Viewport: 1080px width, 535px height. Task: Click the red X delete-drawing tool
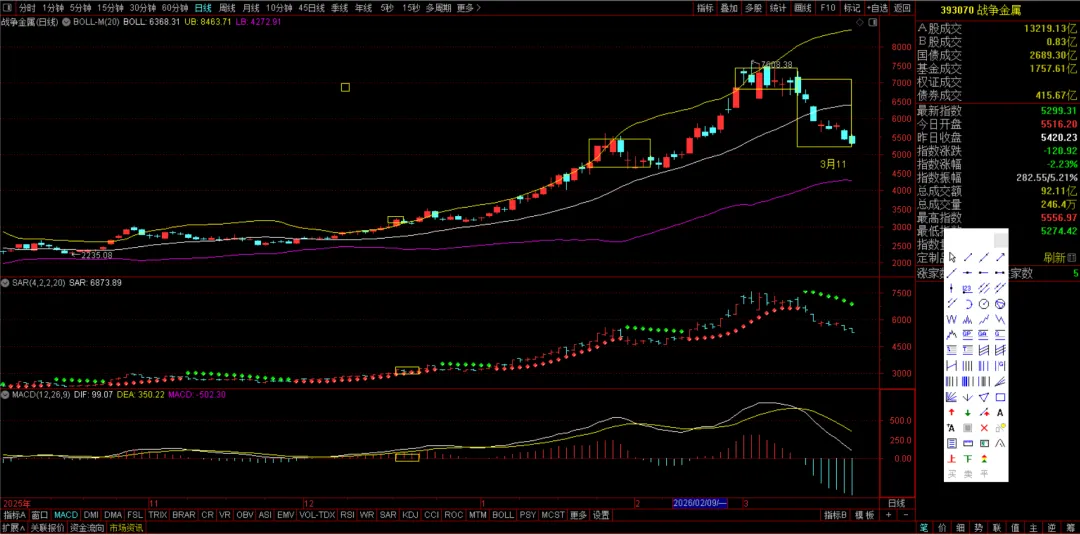pyautogui.click(x=984, y=427)
